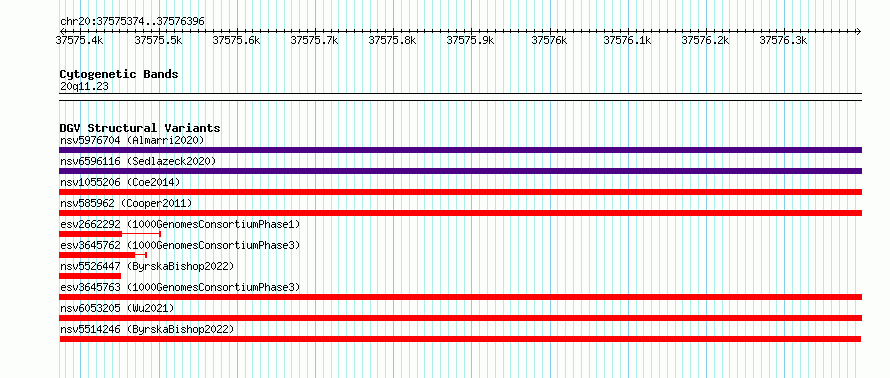Click the nsv6596116 (Sedlazeck2020) variant label
This screenshot has height=378, width=890.
[x=138, y=161]
